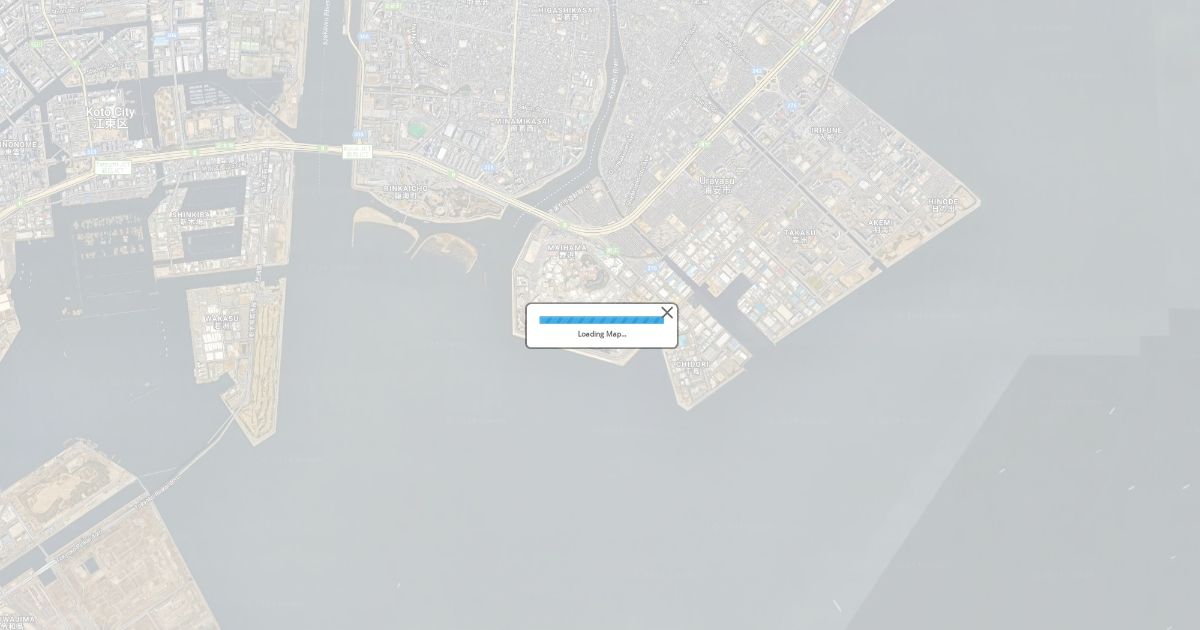Click the blue loading progress bar
1200x630 pixels.
point(601,320)
